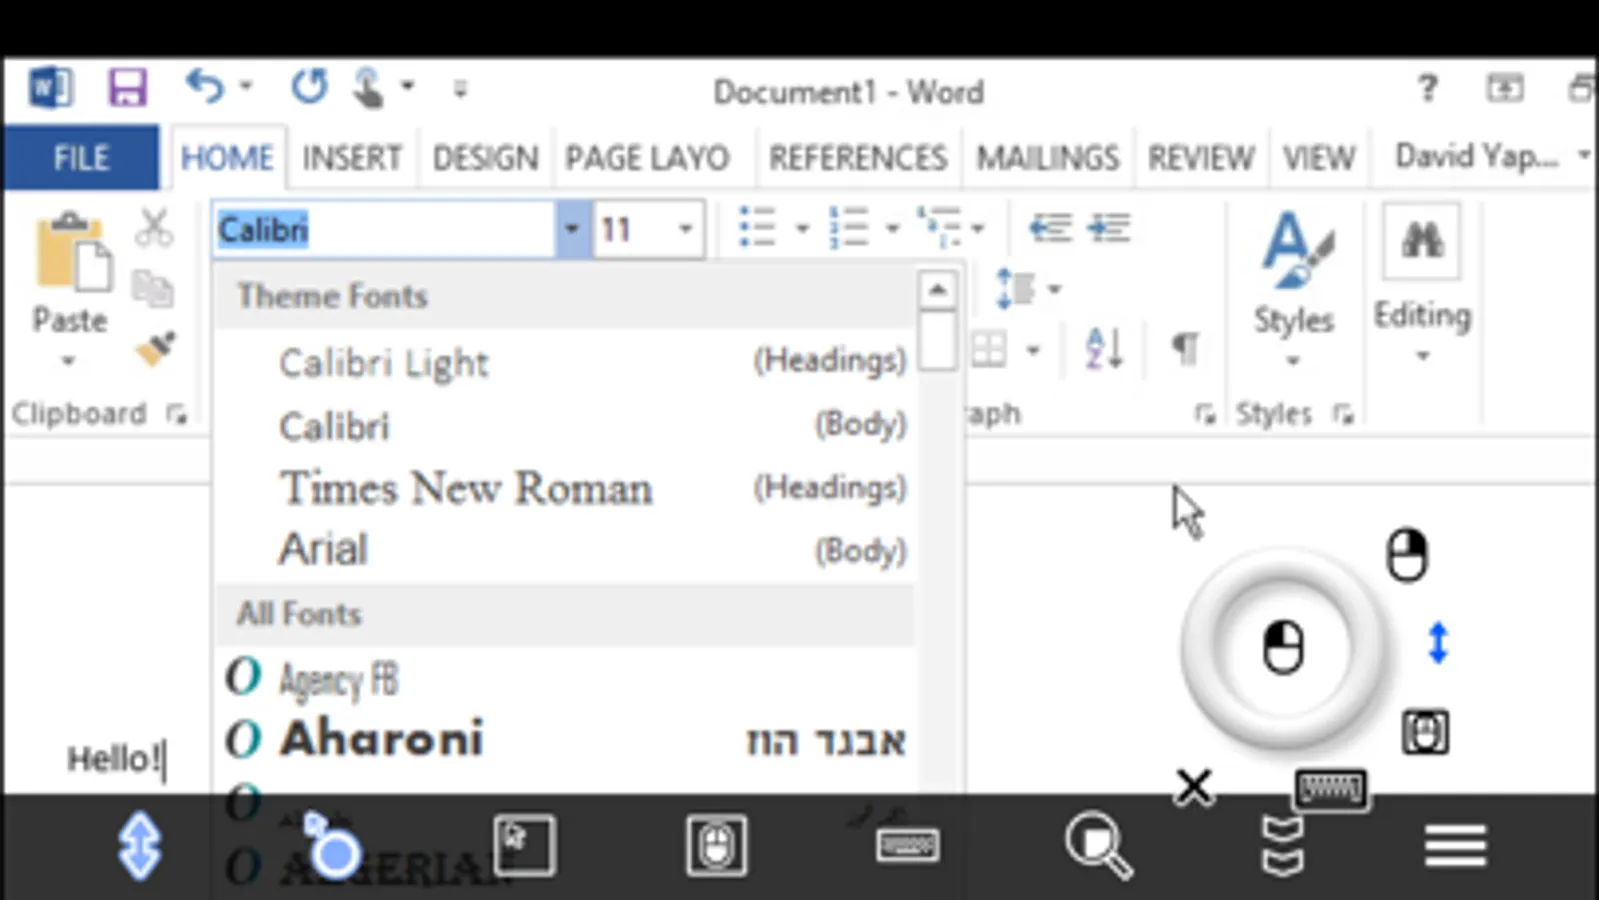Image resolution: width=1599 pixels, height=900 pixels.
Task: Cut selection with the scissors icon
Action: pyautogui.click(x=153, y=228)
